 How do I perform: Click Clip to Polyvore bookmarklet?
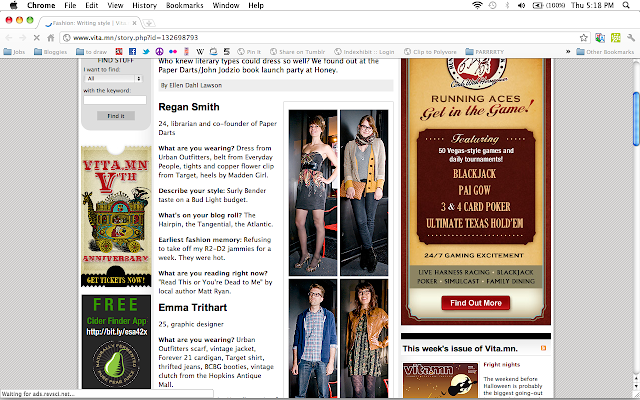click(x=430, y=52)
